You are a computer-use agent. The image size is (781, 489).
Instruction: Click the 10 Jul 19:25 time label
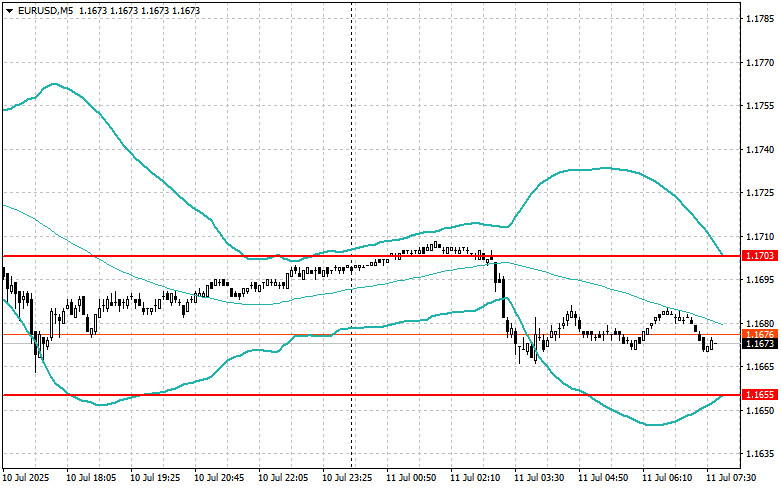[155, 478]
